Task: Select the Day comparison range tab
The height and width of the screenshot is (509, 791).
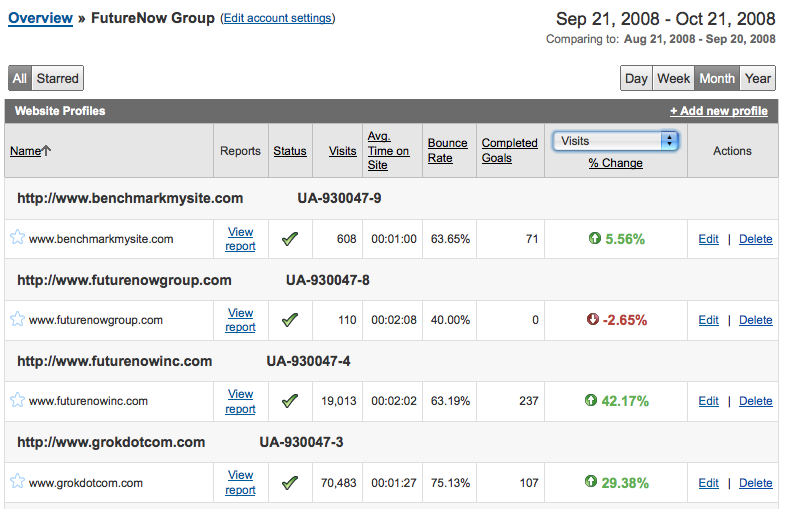Action: pyautogui.click(x=636, y=78)
